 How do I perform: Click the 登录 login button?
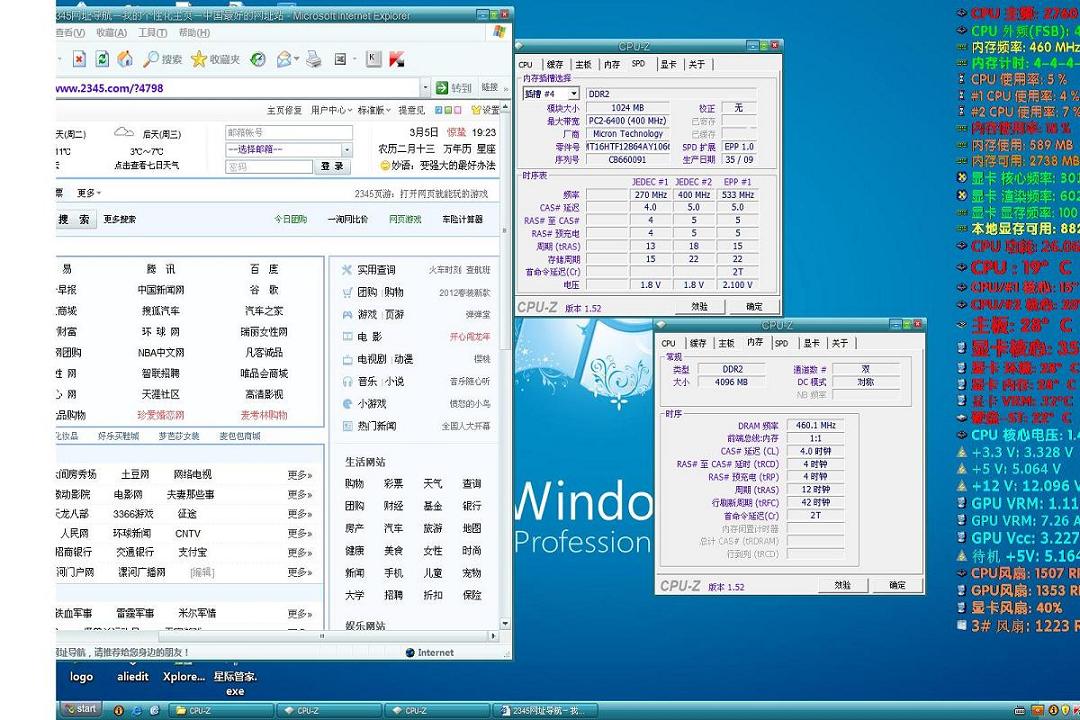pyautogui.click(x=333, y=167)
